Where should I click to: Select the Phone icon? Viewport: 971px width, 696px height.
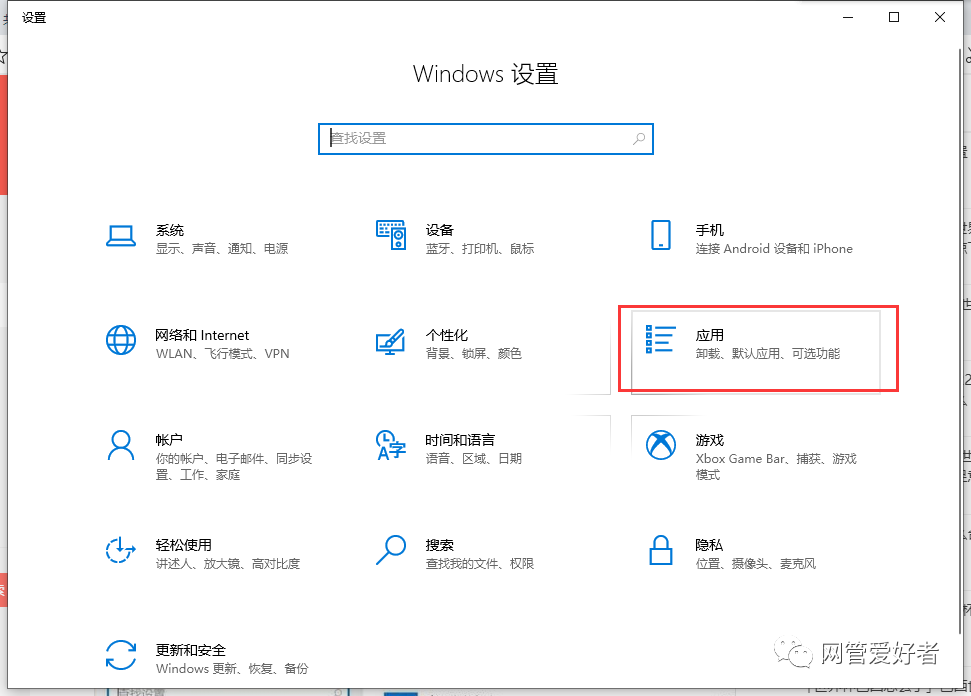click(660, 236)
